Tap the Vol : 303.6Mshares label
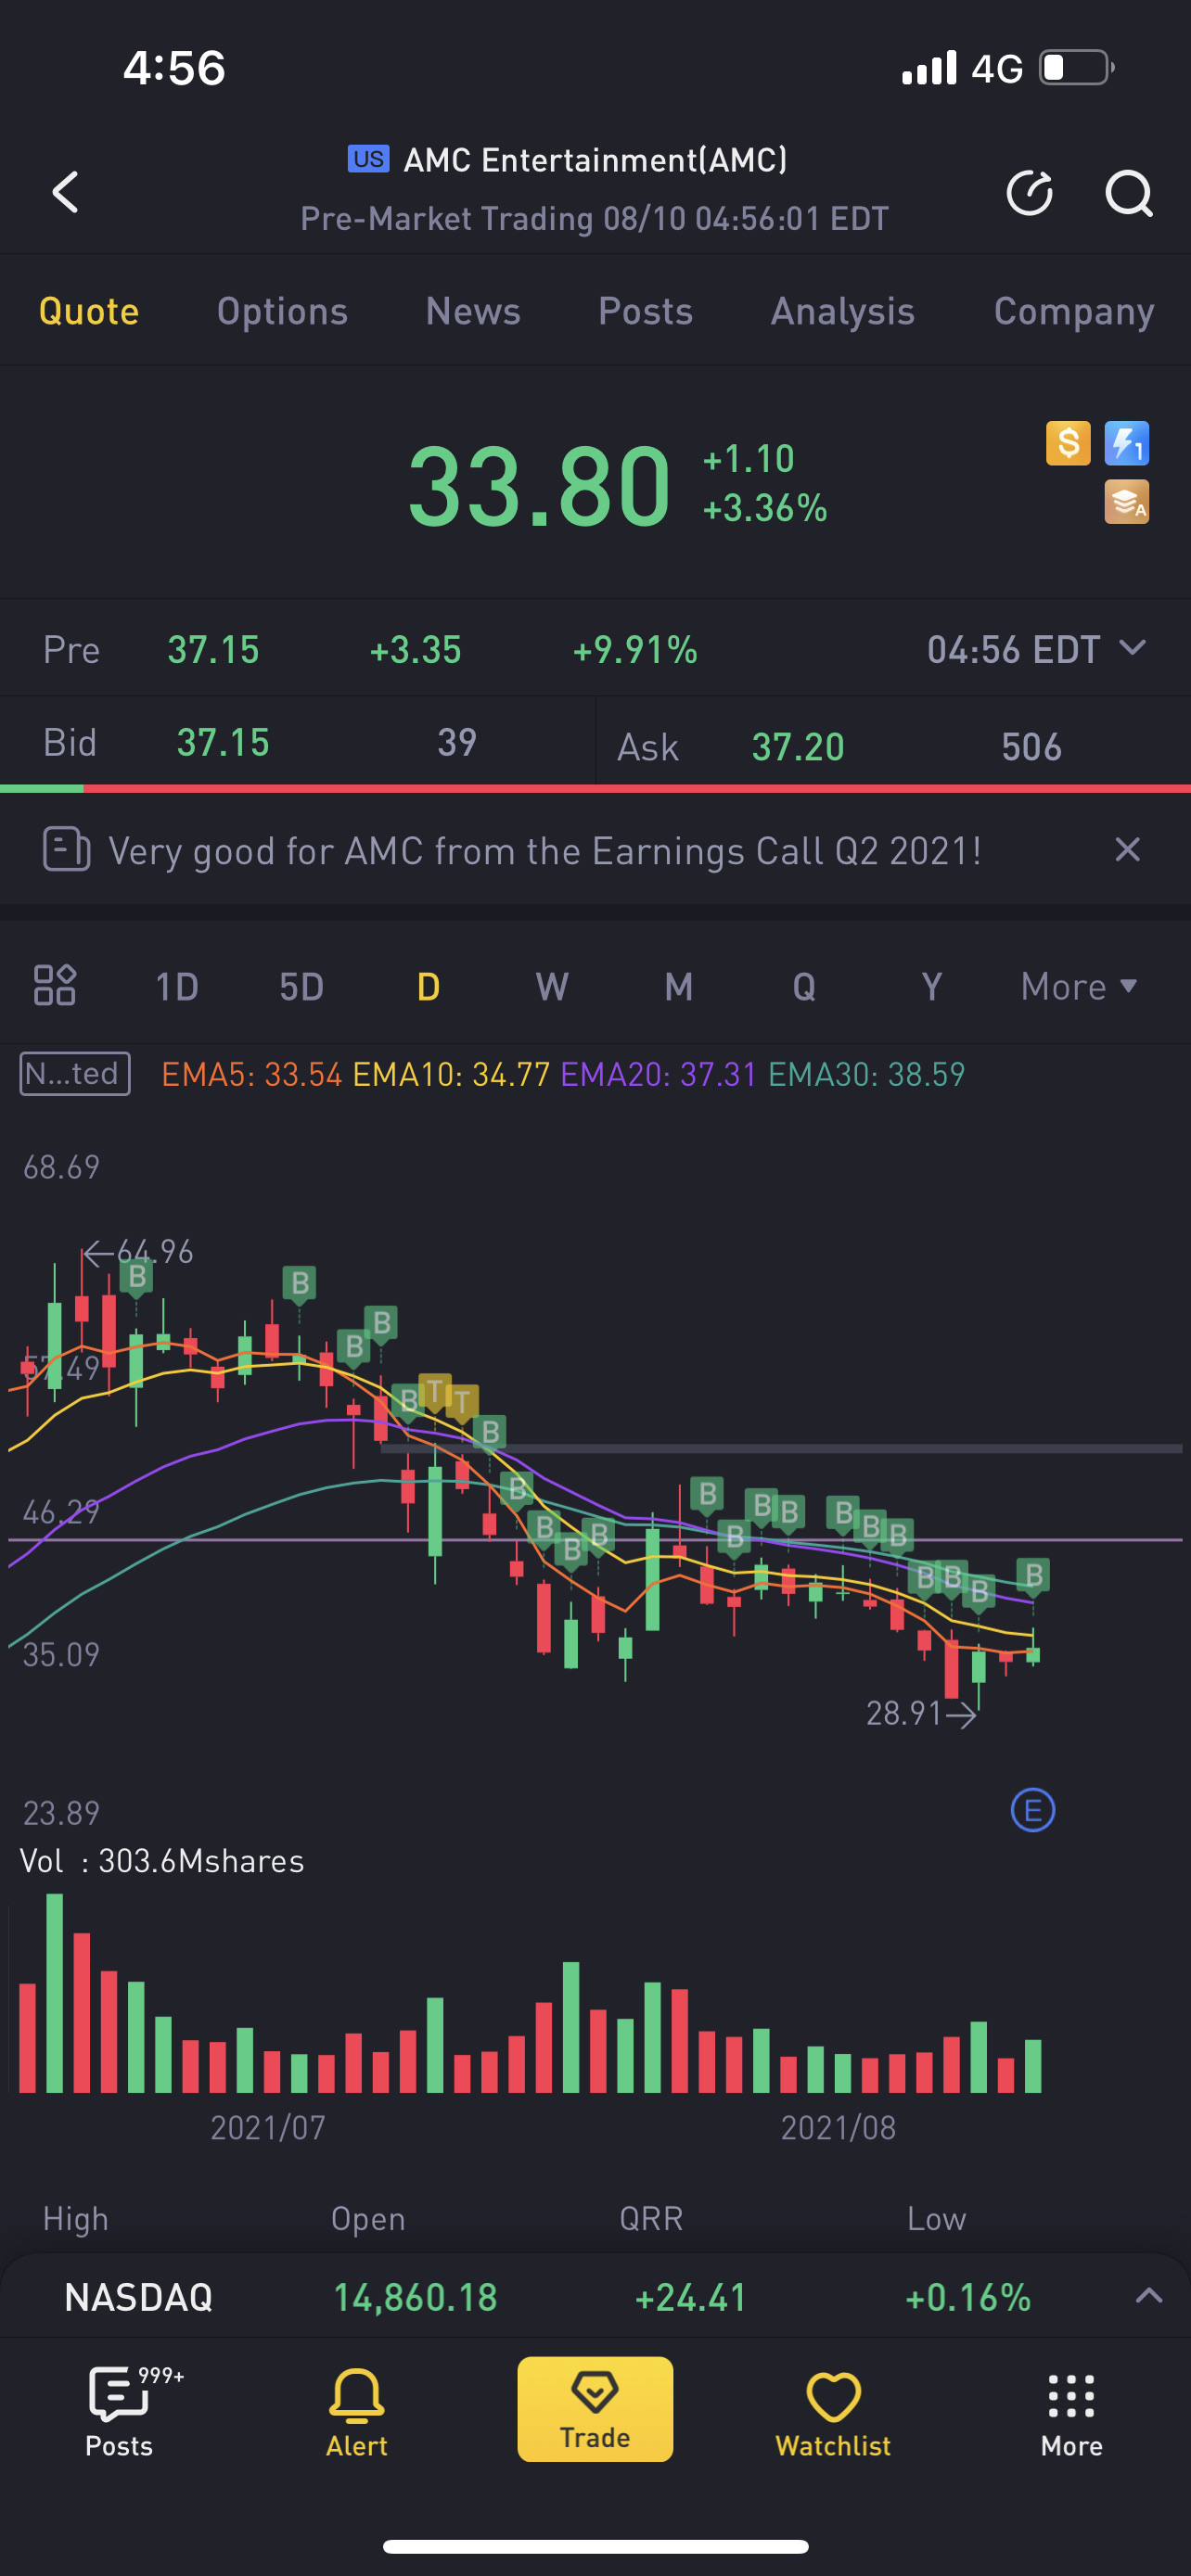 (162, 1861)
